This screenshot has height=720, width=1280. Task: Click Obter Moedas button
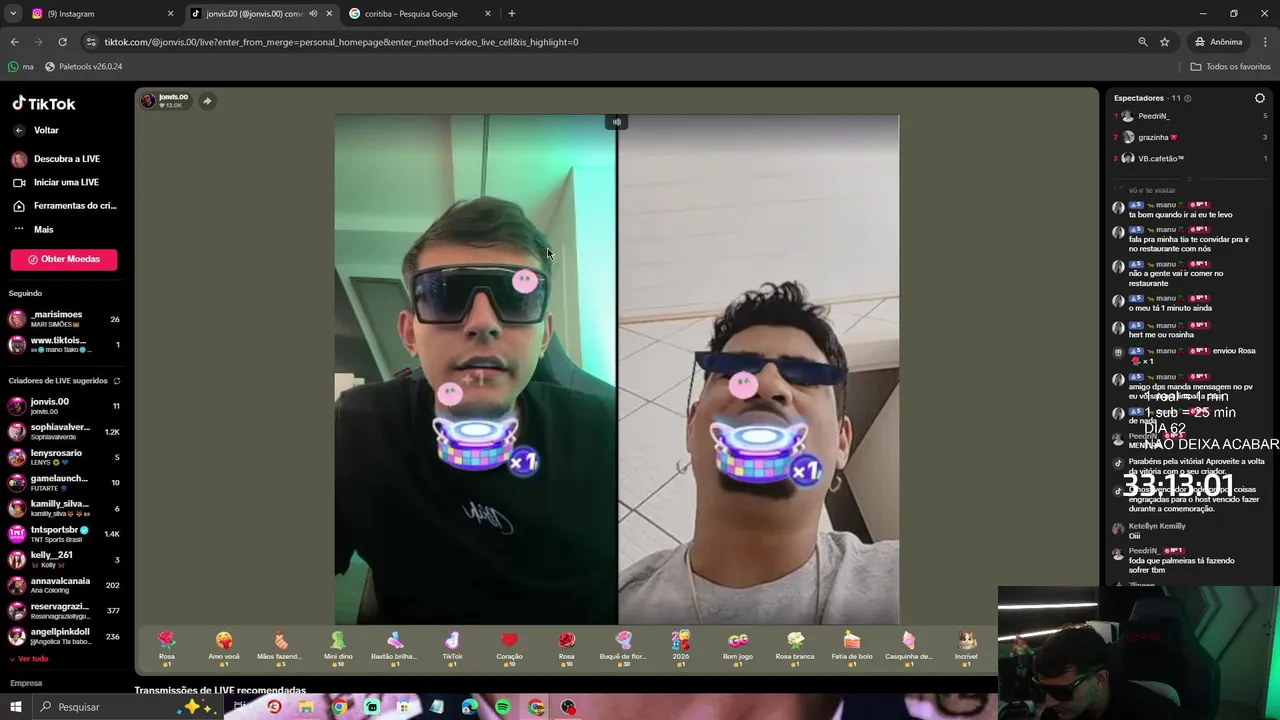[x=64, y=260]
